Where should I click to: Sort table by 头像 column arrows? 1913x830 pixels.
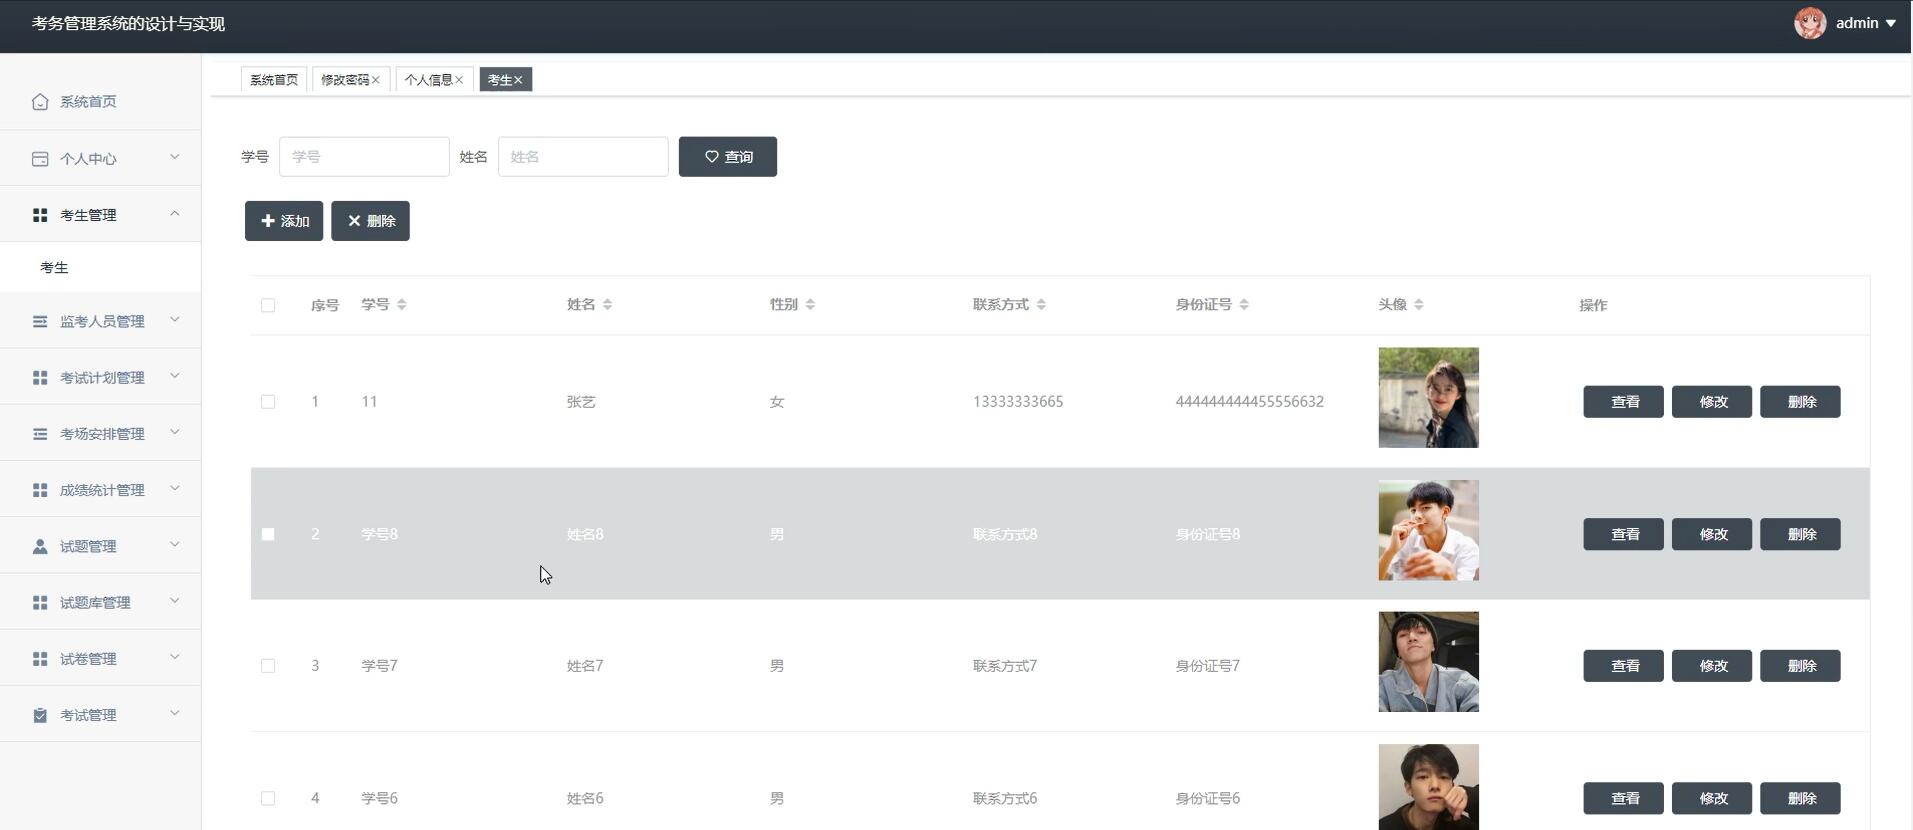(x=1419, y=305)
